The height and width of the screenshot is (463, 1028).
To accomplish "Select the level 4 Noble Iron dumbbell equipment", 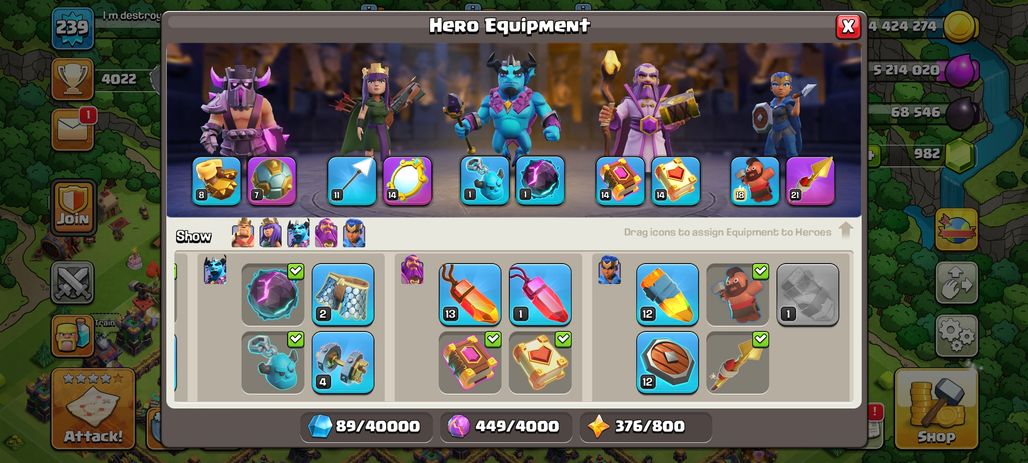I will click(343, 362).
